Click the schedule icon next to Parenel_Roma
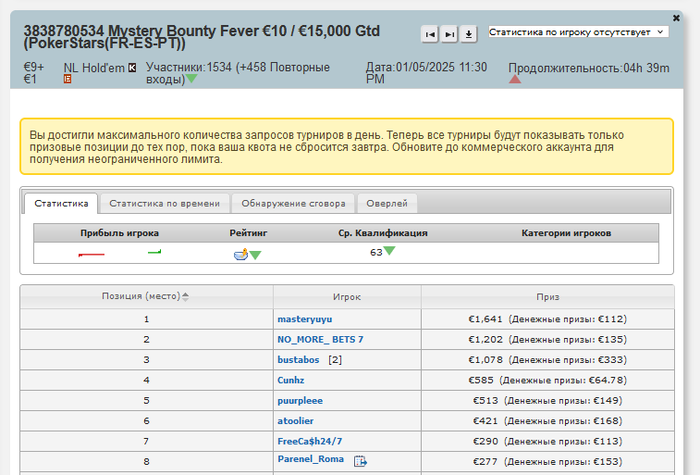 (x=360, y=461)
